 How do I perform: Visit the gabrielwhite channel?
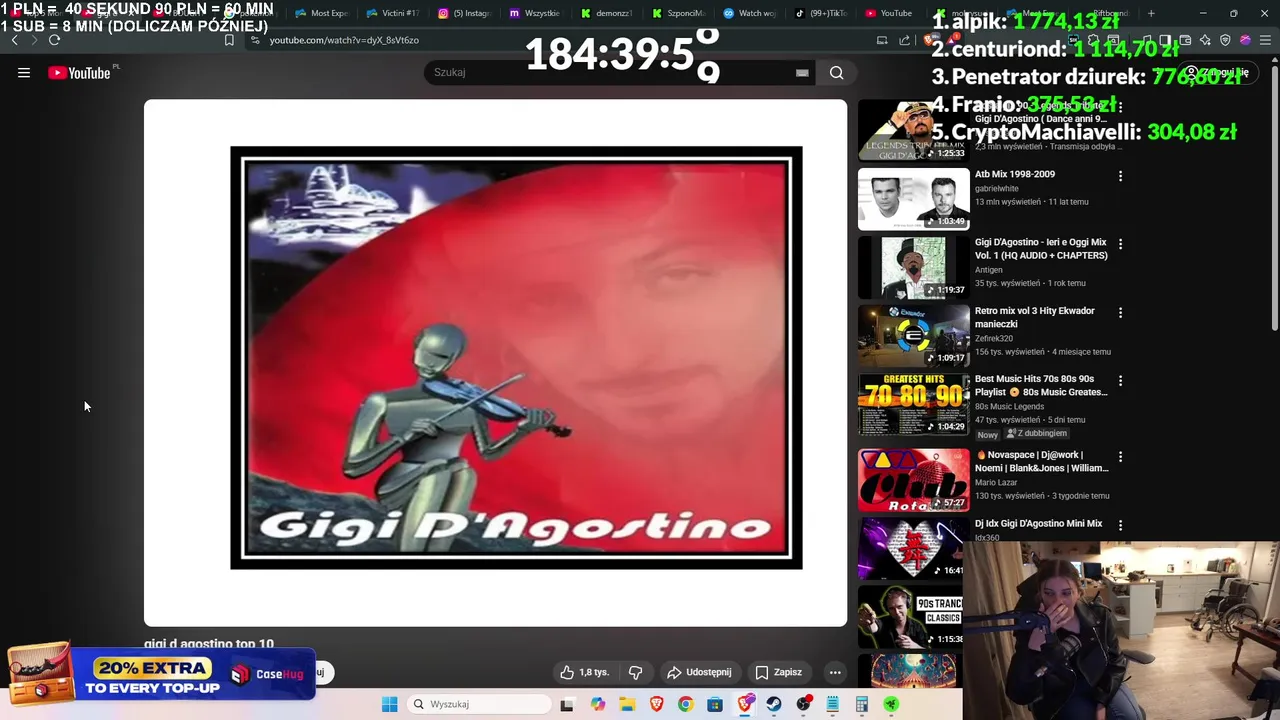coord(998,188)
